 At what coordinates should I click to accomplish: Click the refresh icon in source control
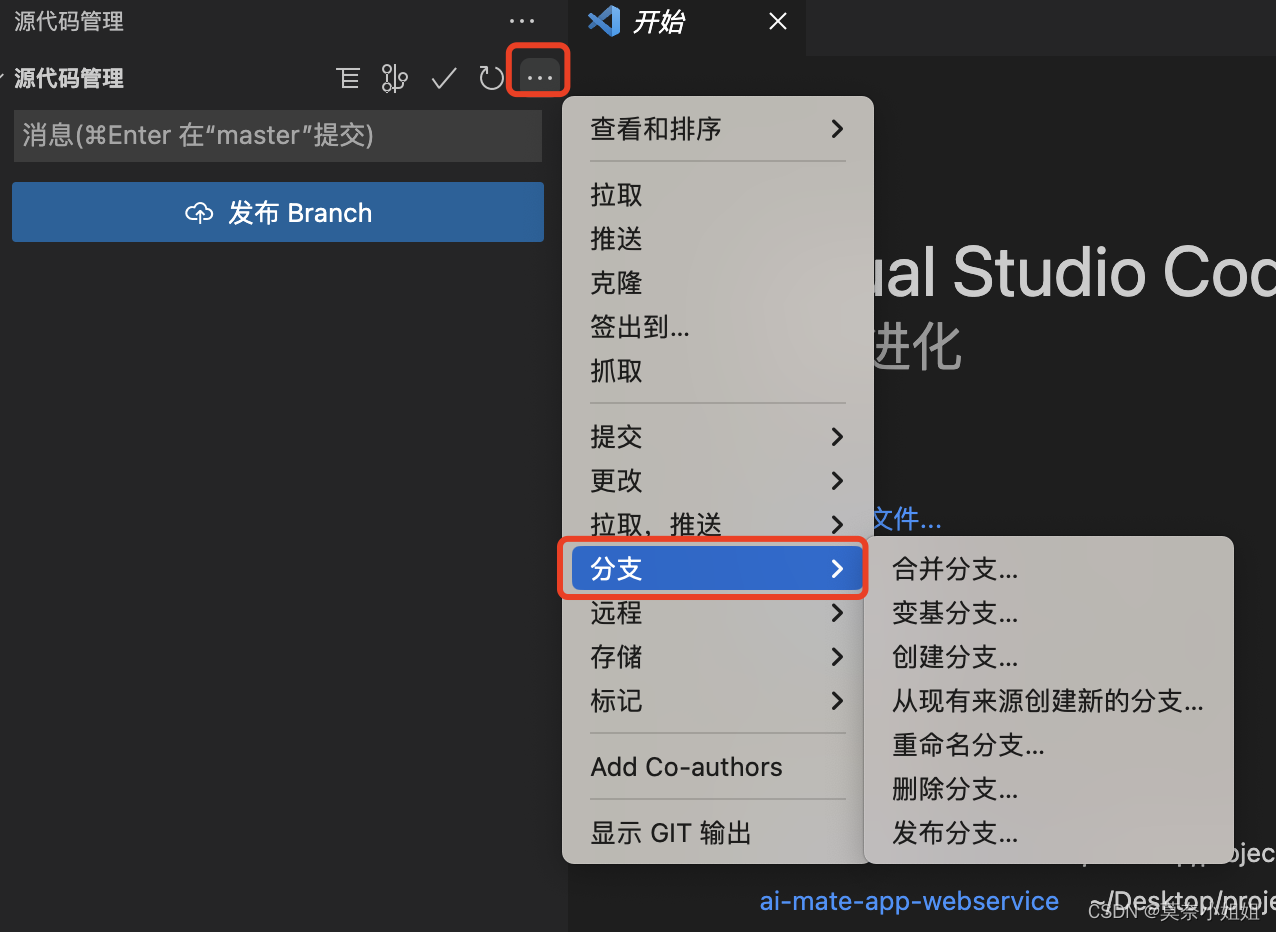(x=491, y=78)
